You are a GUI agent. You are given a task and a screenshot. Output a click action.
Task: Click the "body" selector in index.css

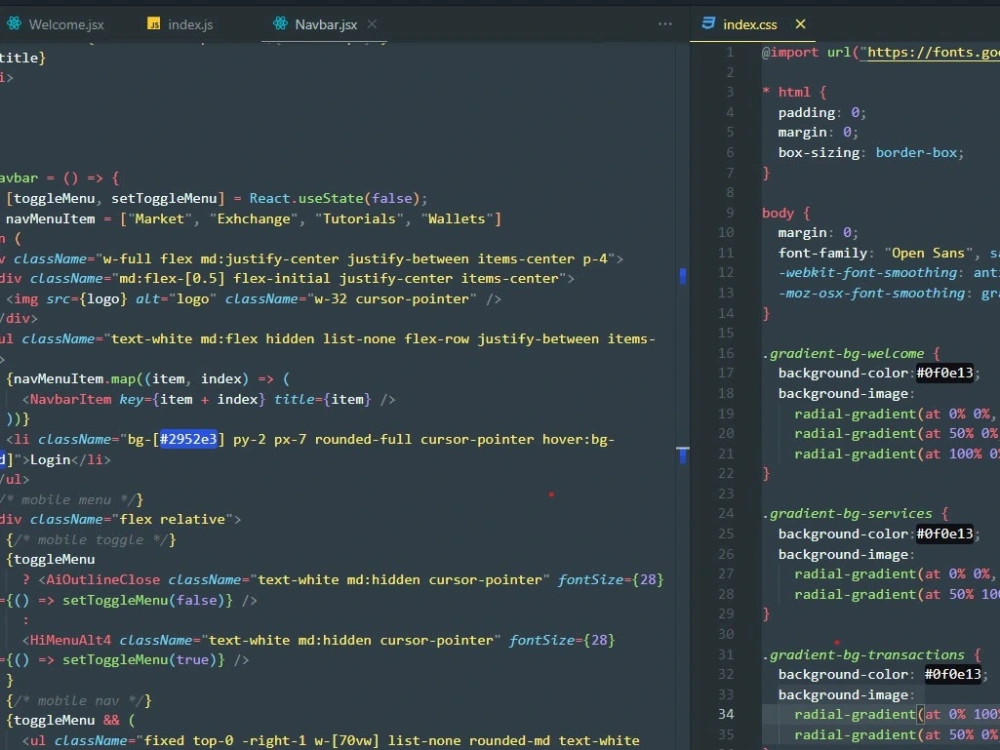[778, 213]
